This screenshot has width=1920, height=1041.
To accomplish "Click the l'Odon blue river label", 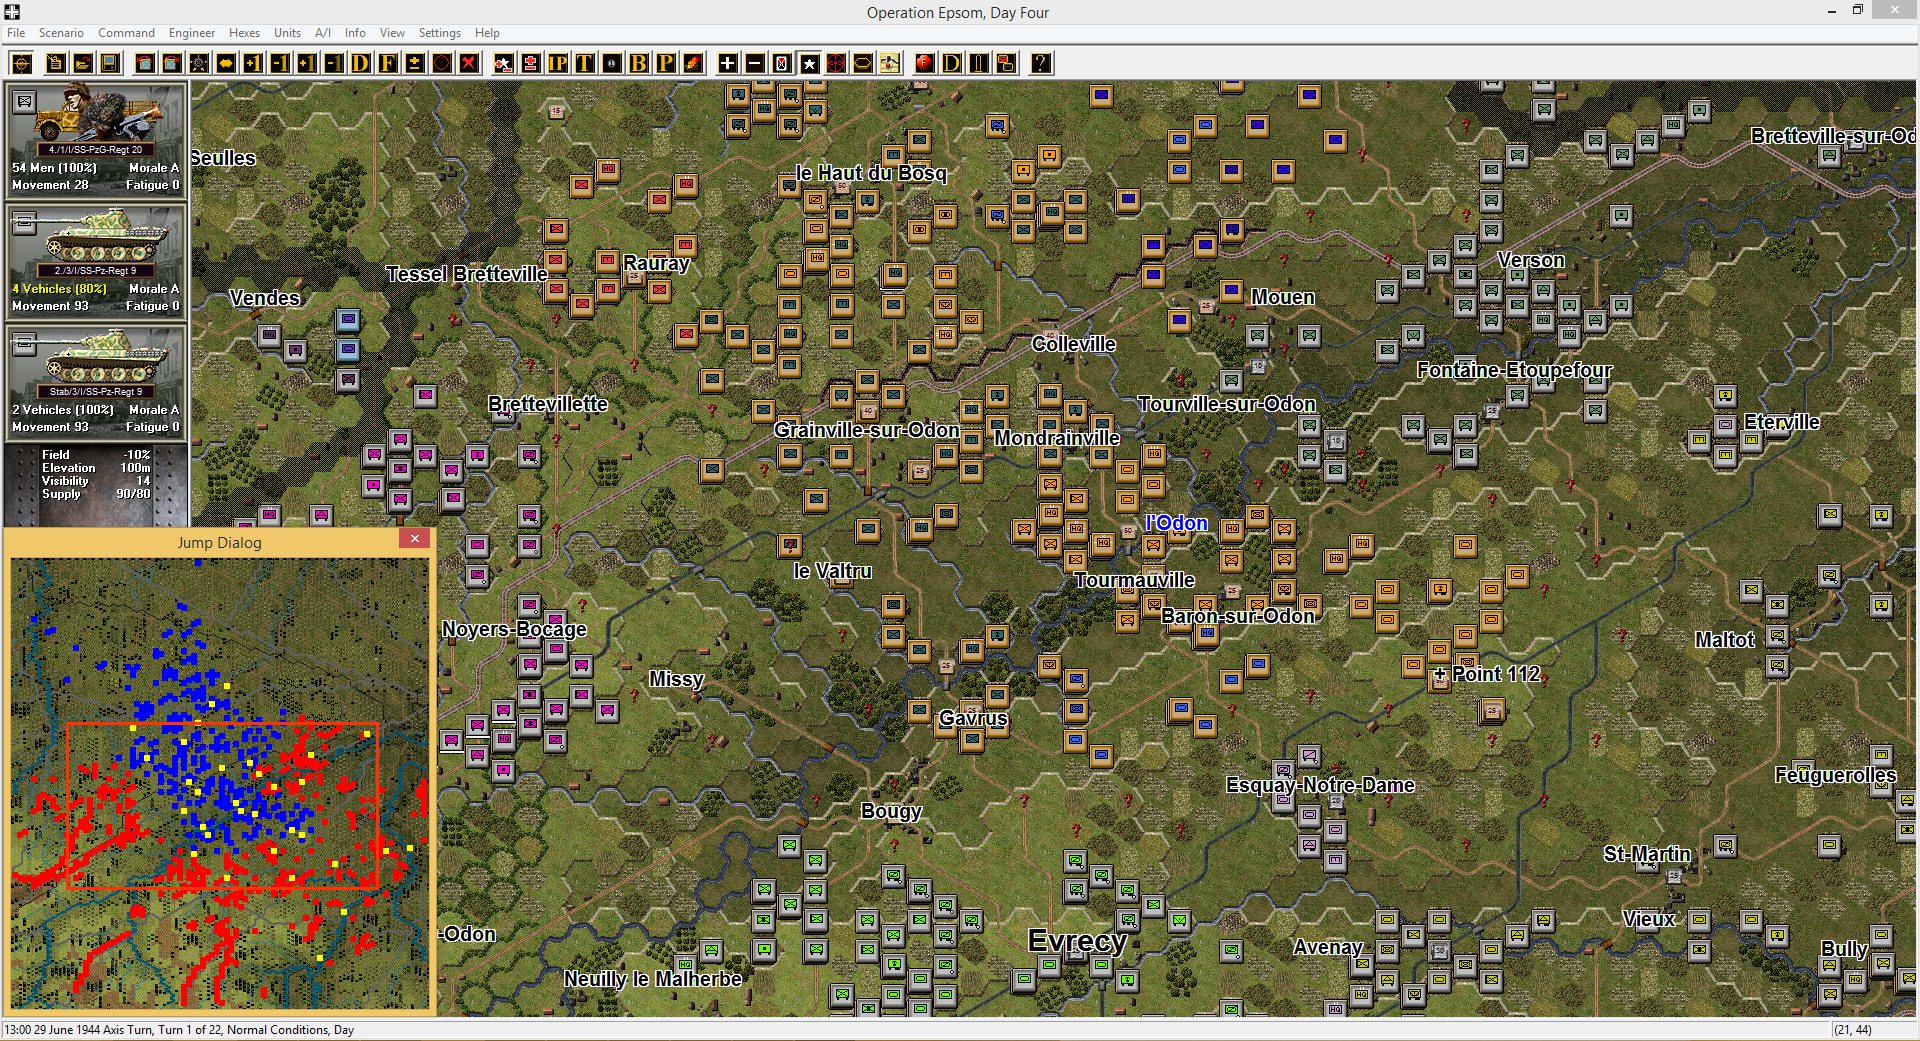I will click(1176, 523).
